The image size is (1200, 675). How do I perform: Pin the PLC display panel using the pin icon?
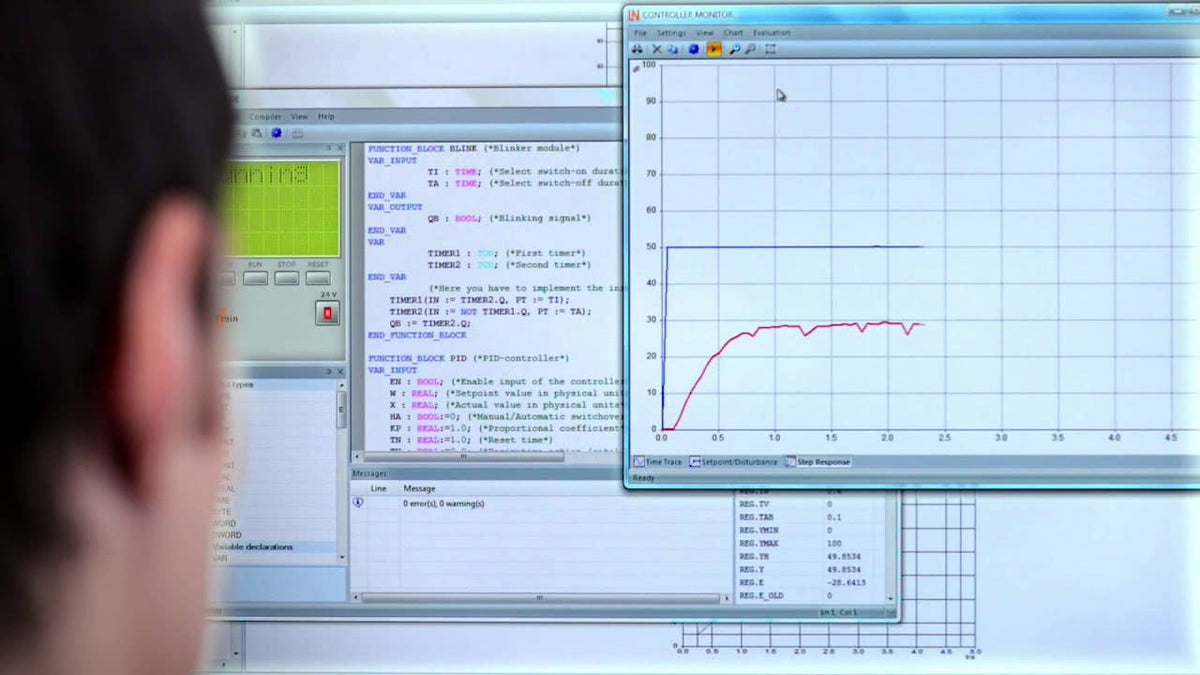click(329, 147)
